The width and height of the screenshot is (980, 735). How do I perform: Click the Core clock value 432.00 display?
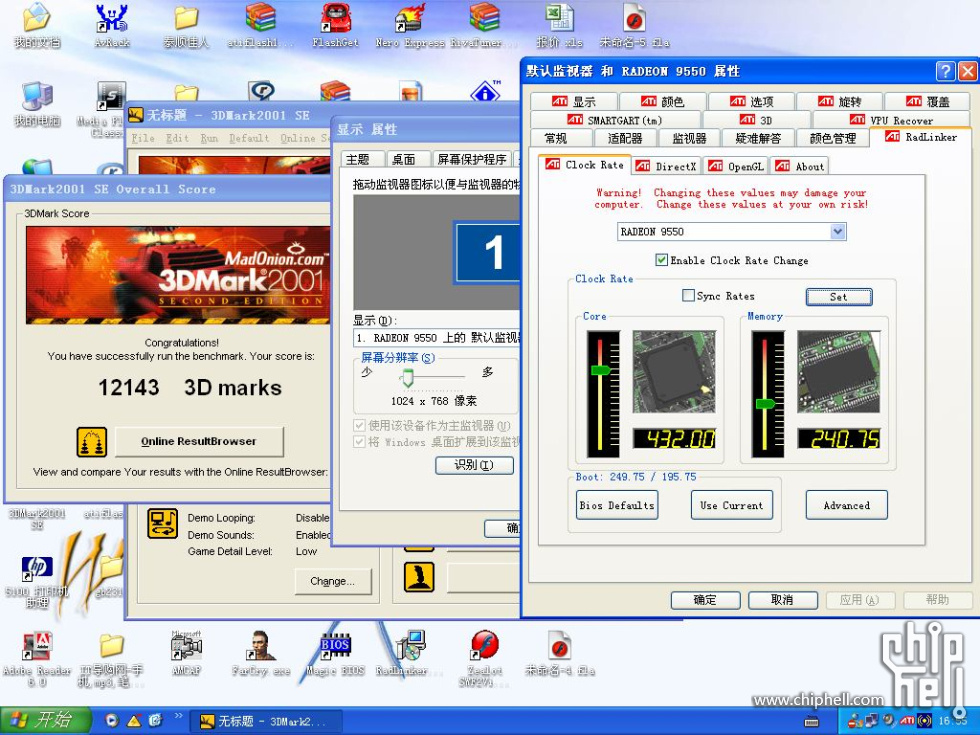coord(674,439)
